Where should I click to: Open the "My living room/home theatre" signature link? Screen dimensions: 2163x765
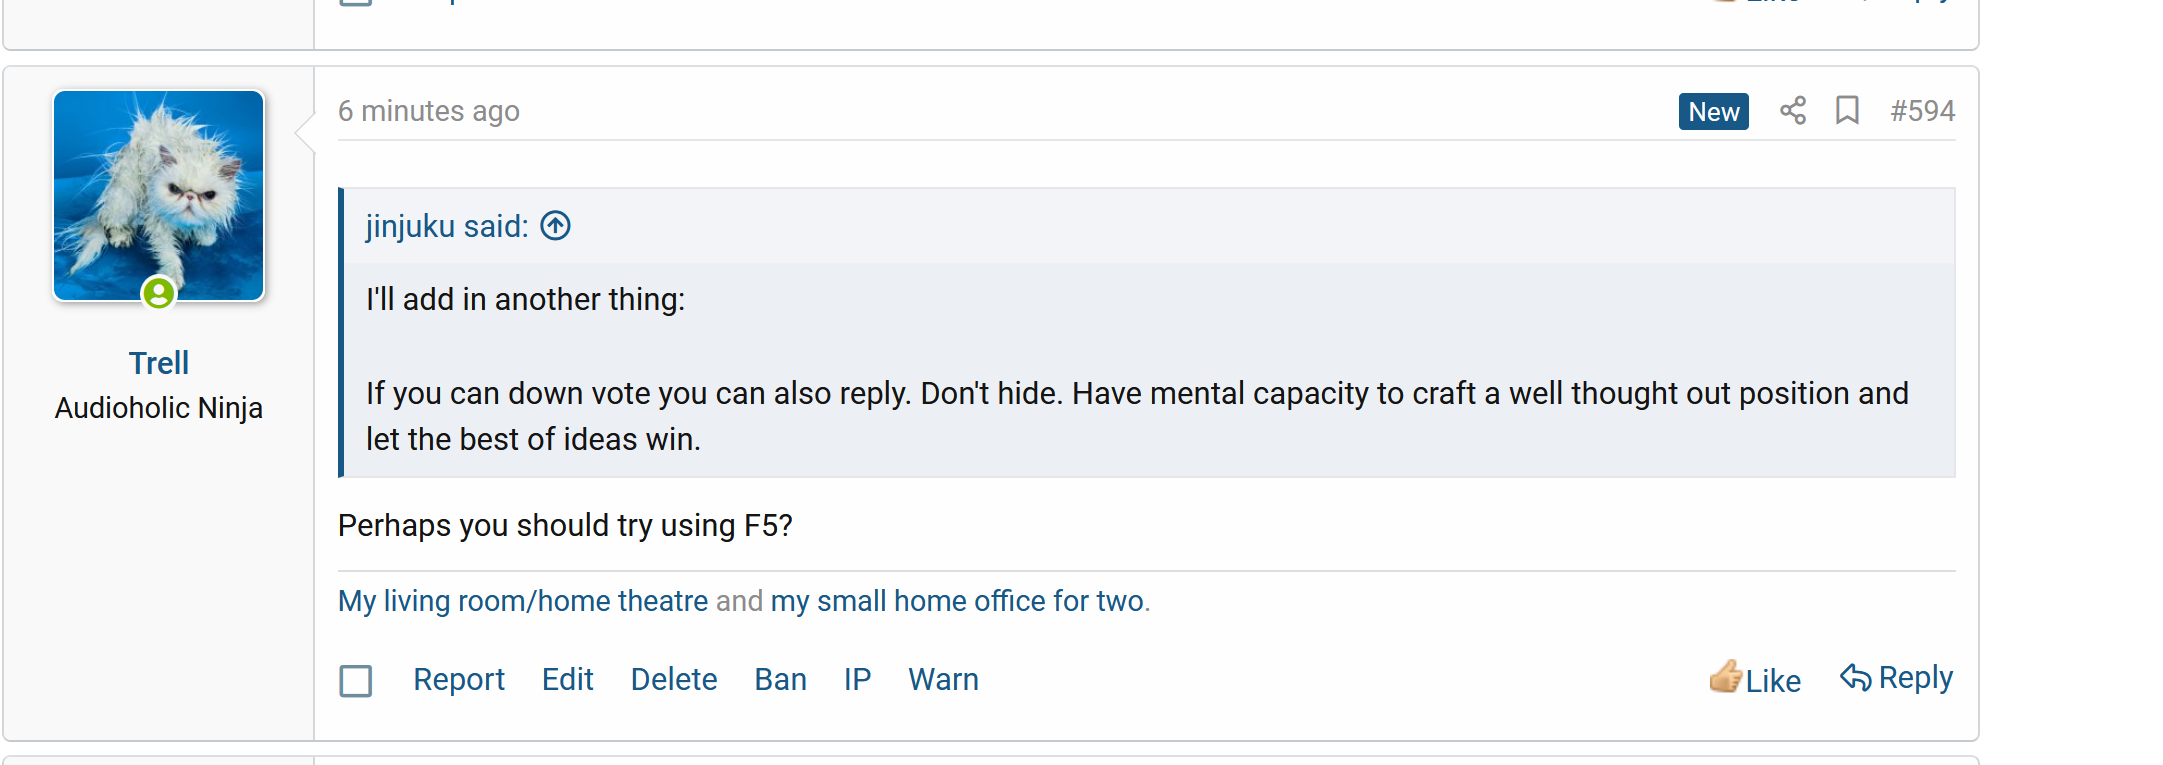(523, 601)
